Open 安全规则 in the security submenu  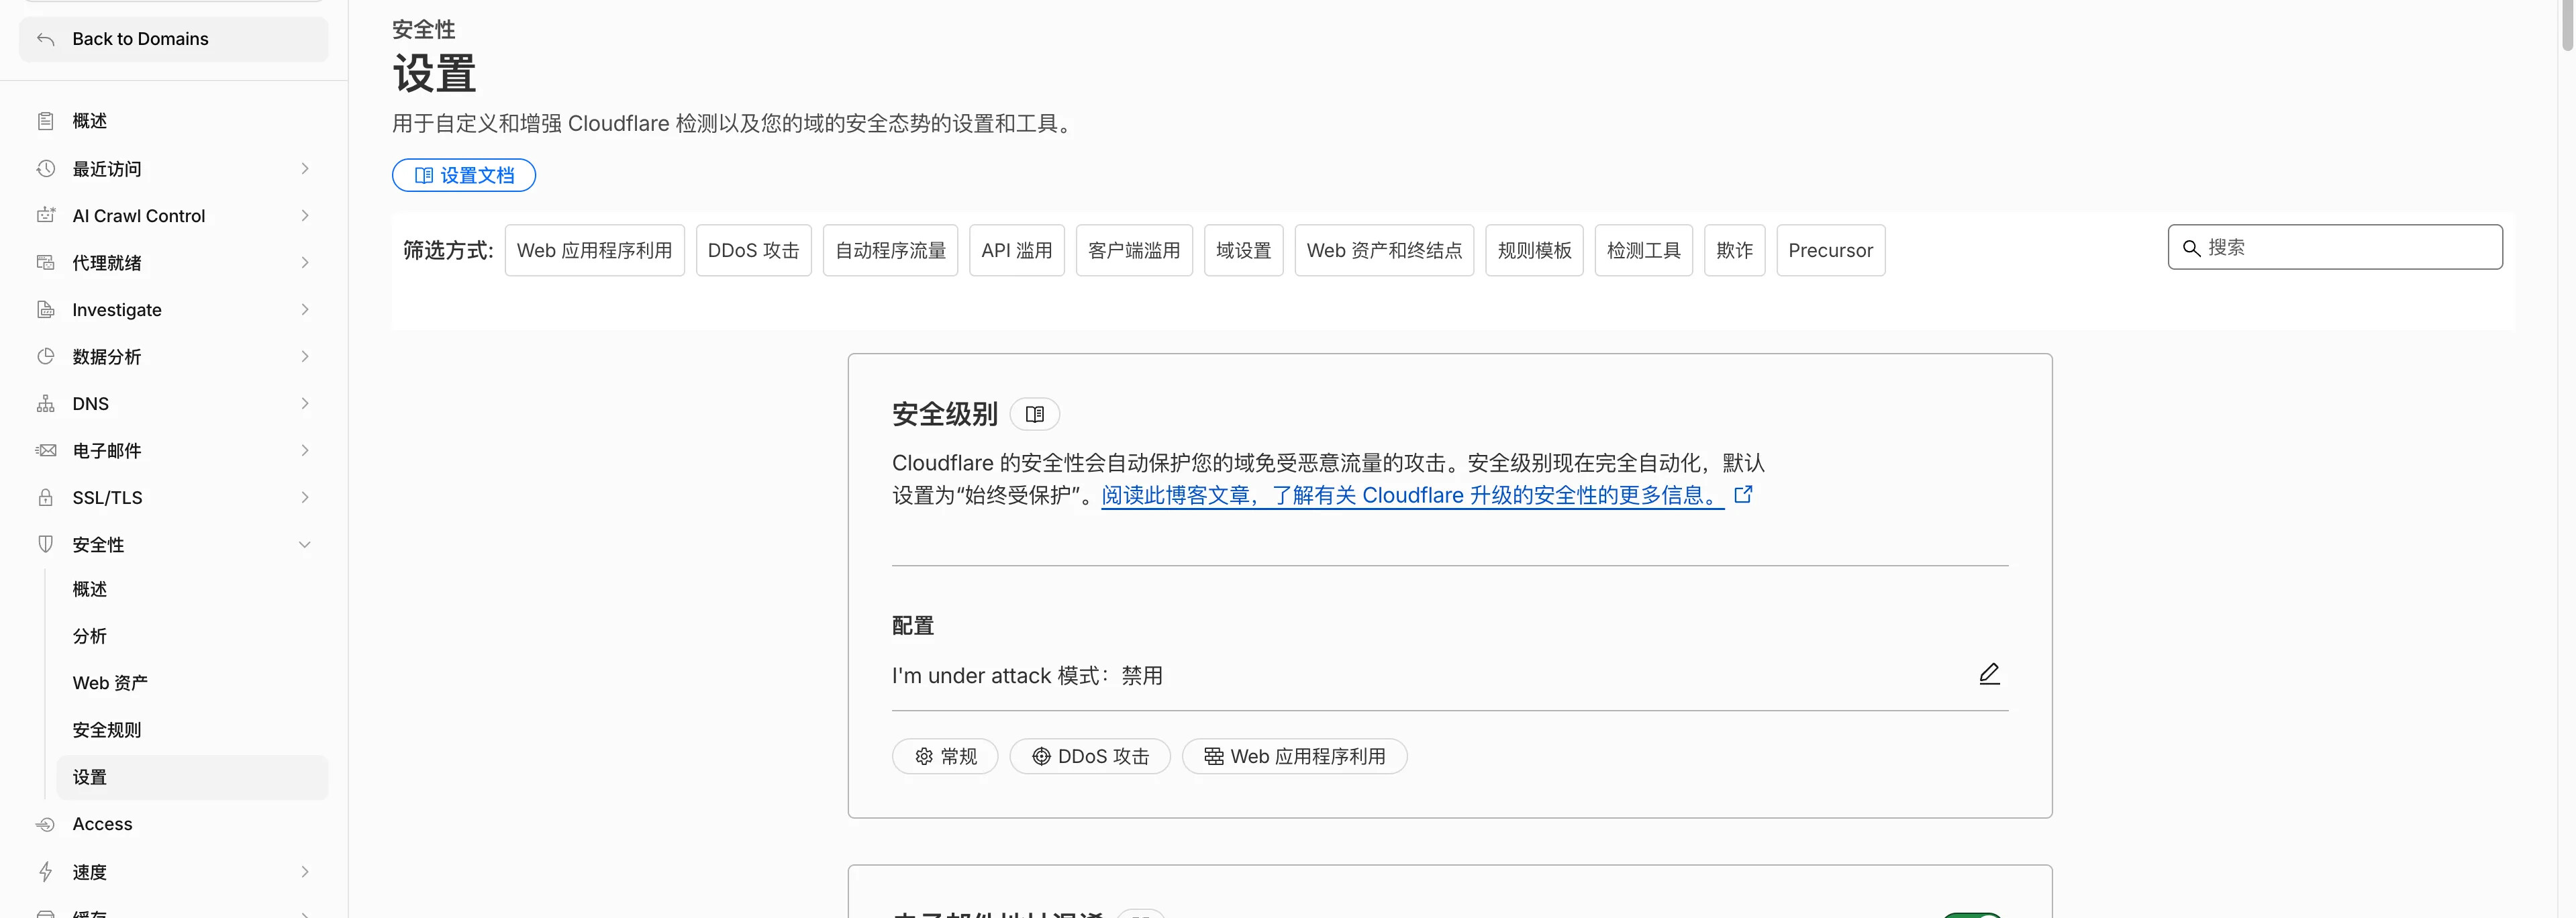pyautogui.click(x=192, y=730)
